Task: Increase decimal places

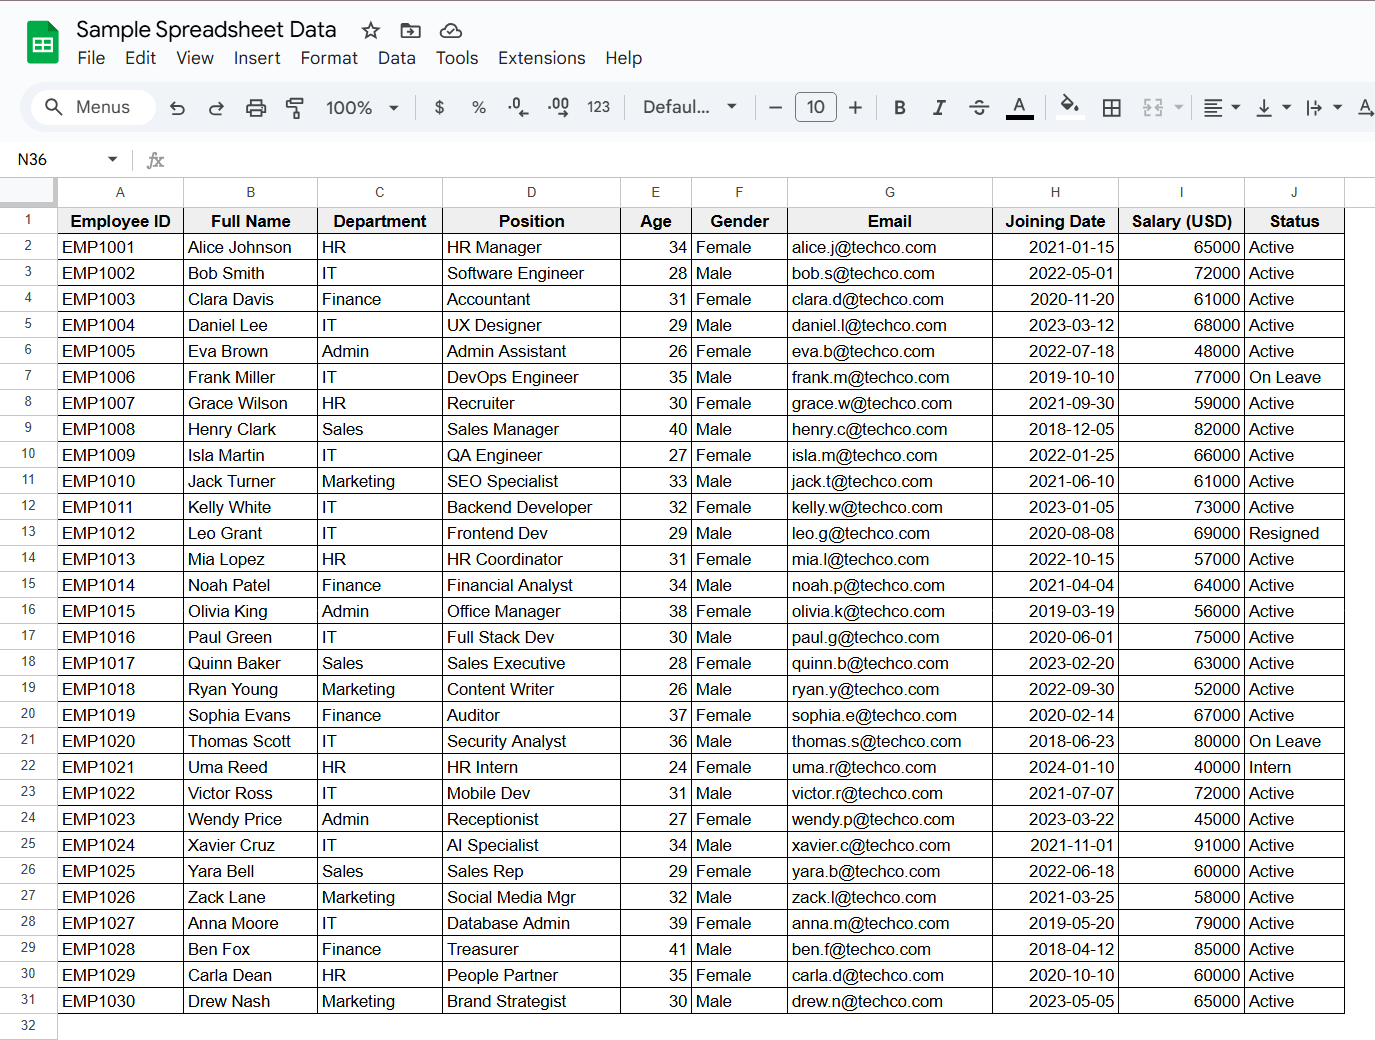Action: click(558, 107)
